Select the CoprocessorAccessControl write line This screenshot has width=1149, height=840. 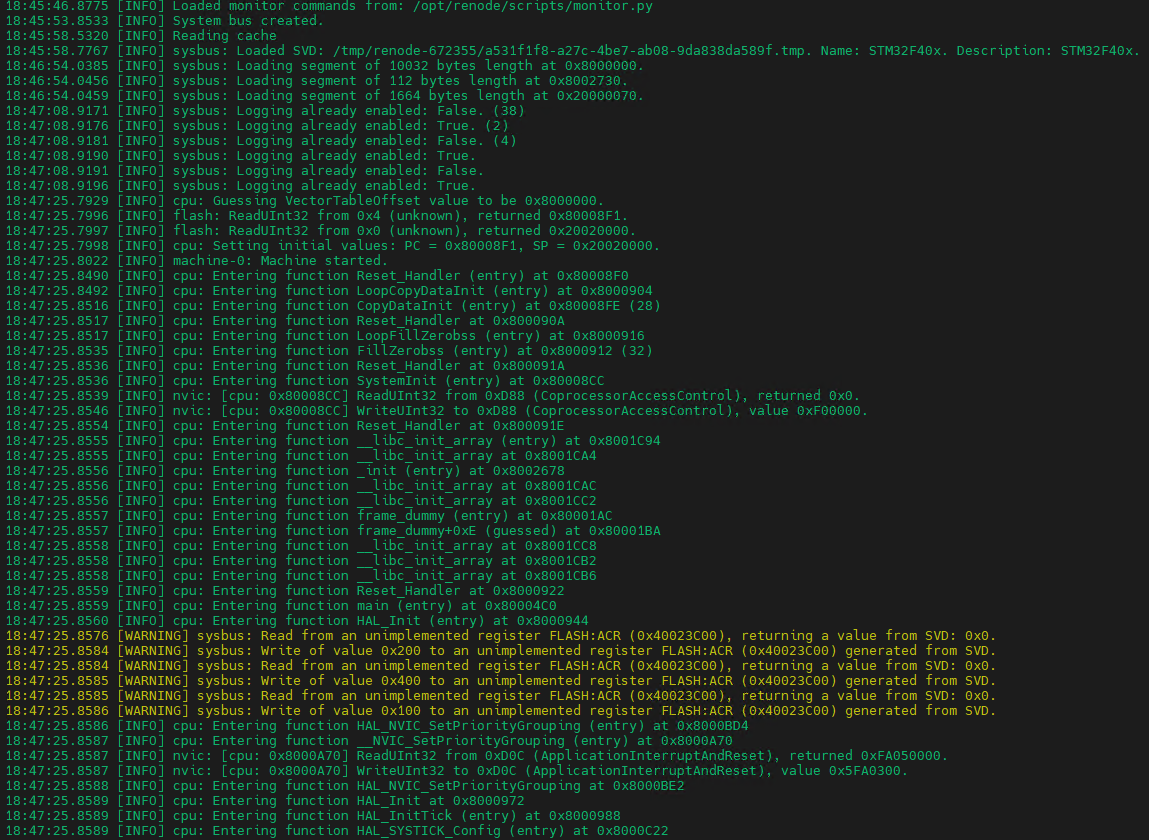click(x=500, y=410)
